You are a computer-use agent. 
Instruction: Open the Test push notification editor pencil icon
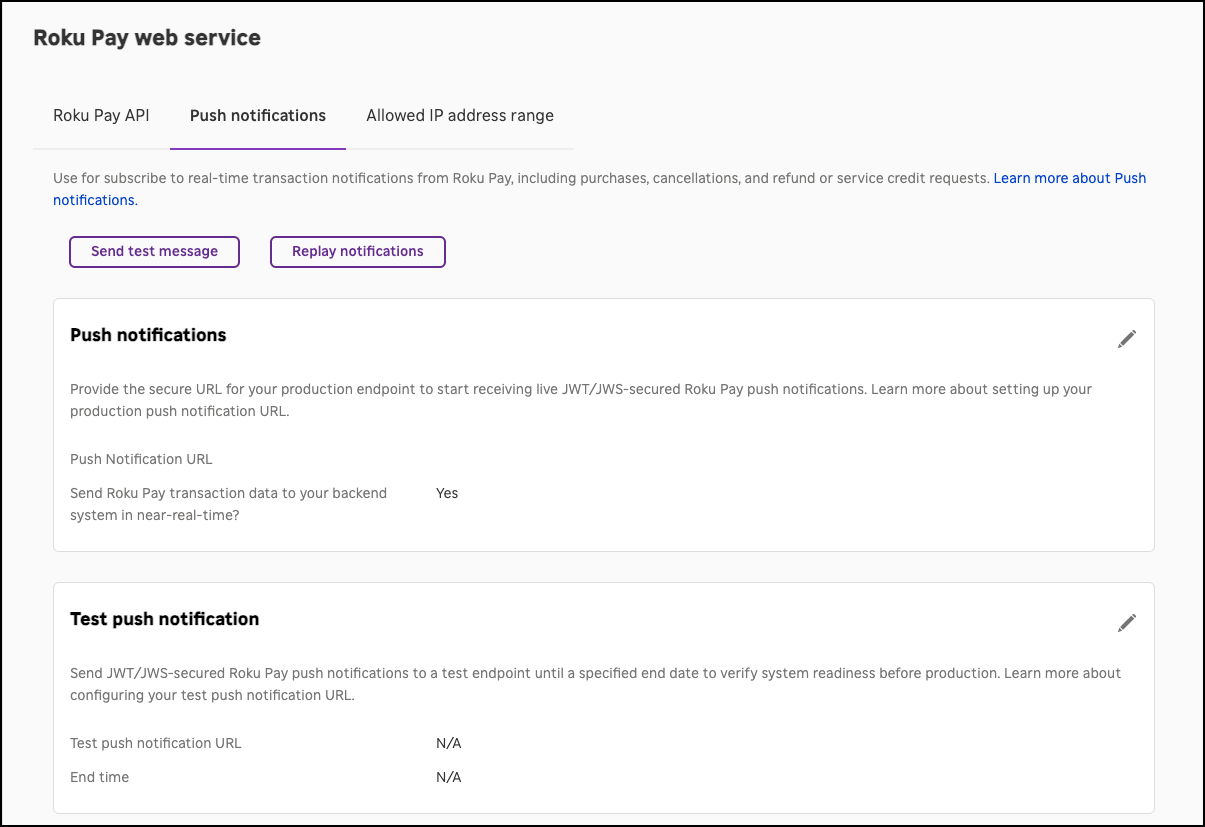1126,622
